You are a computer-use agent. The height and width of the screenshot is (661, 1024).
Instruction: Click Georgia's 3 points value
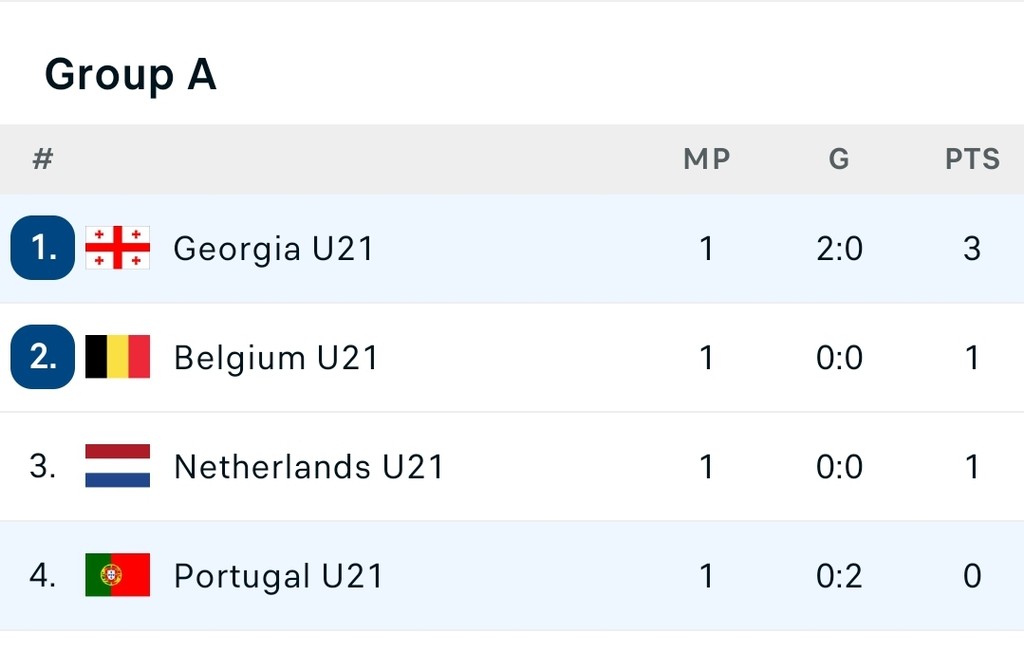(972, 249)
